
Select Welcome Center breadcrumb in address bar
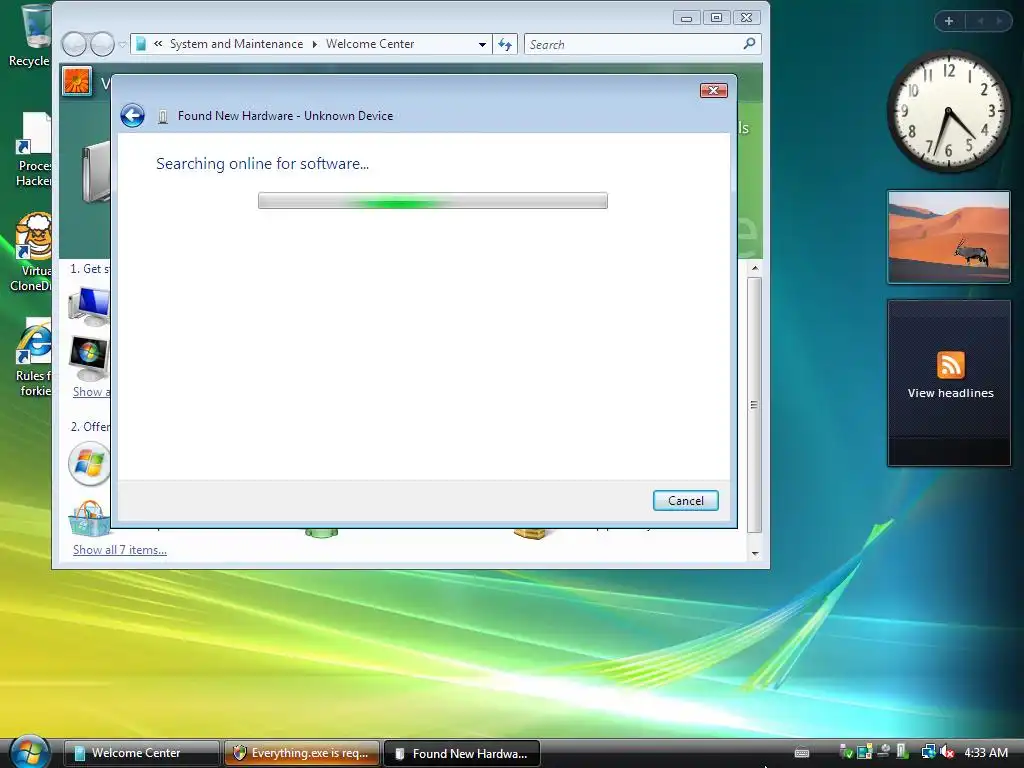tap(370, 44)
